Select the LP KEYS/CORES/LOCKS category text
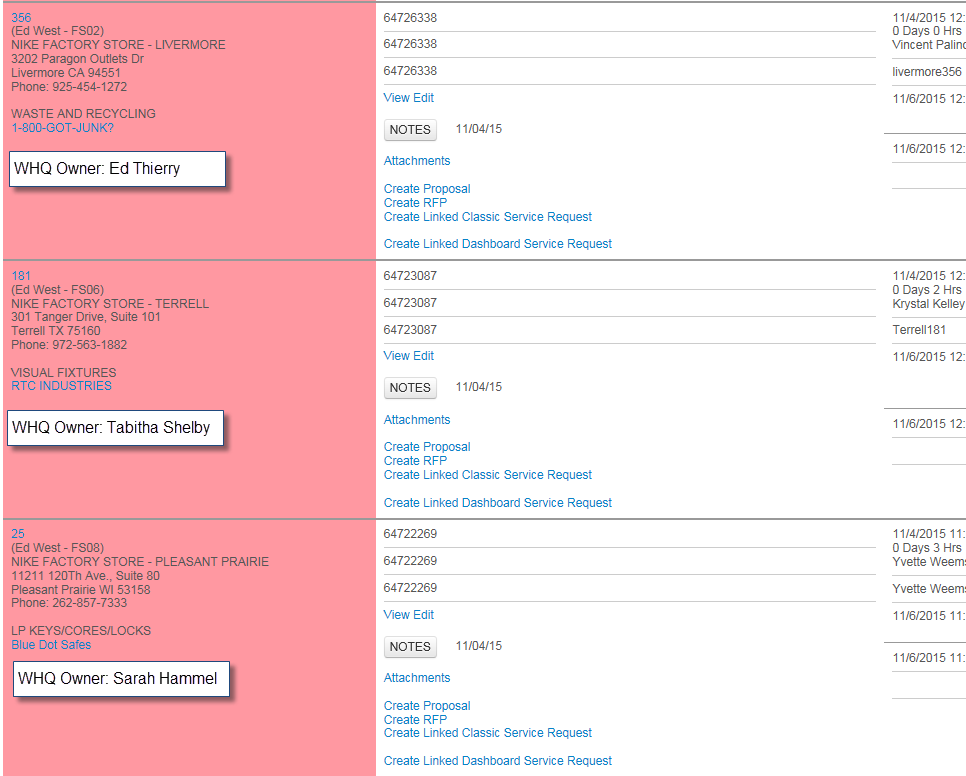 81,631
